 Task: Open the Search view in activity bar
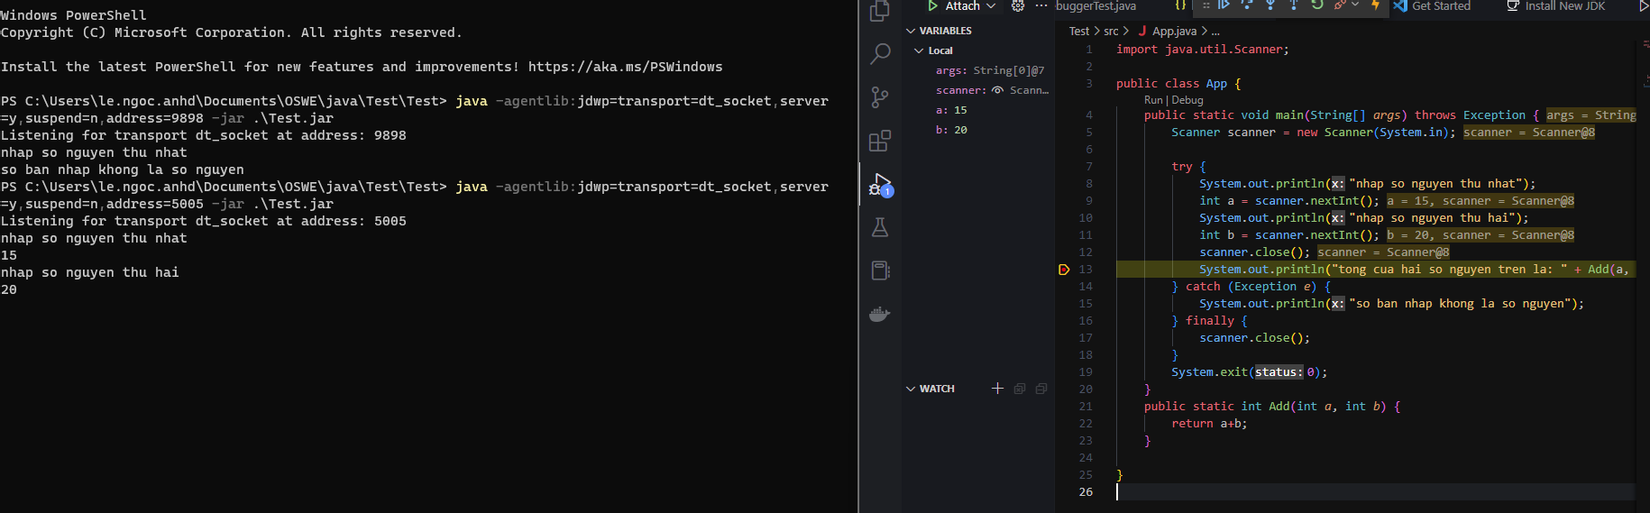(x=880, y=54)
